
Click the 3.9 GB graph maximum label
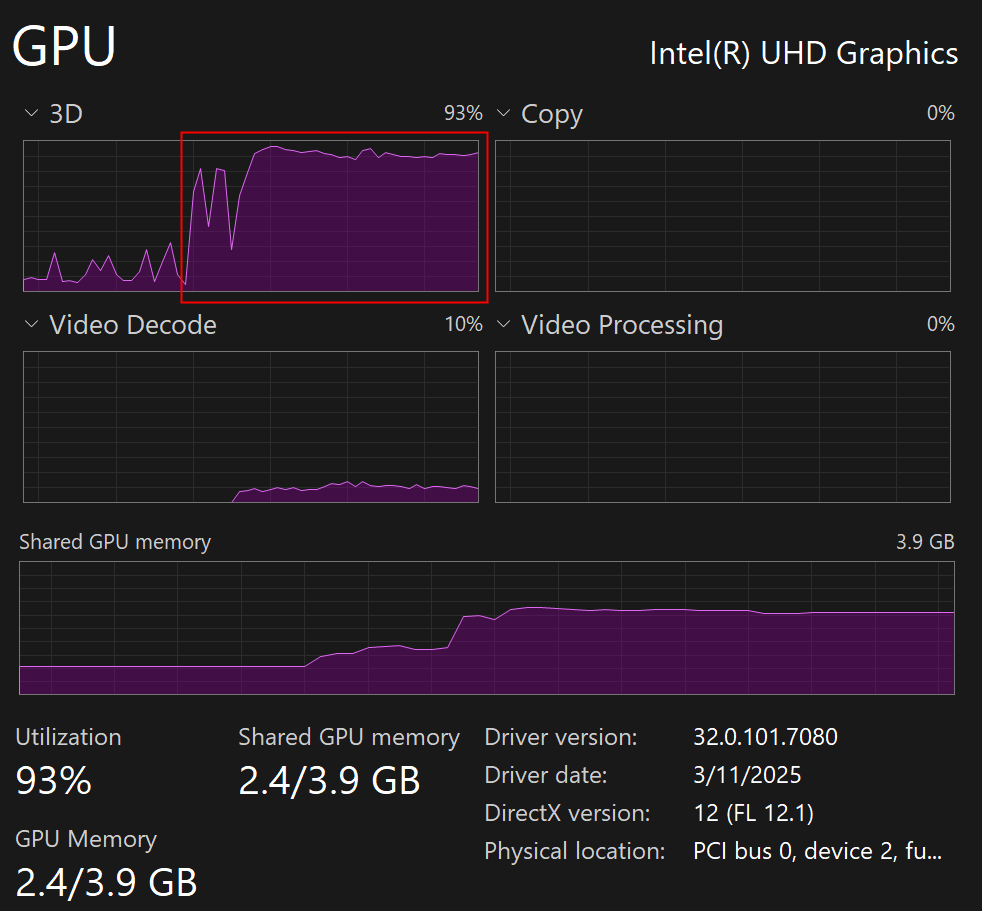(925, 542)
